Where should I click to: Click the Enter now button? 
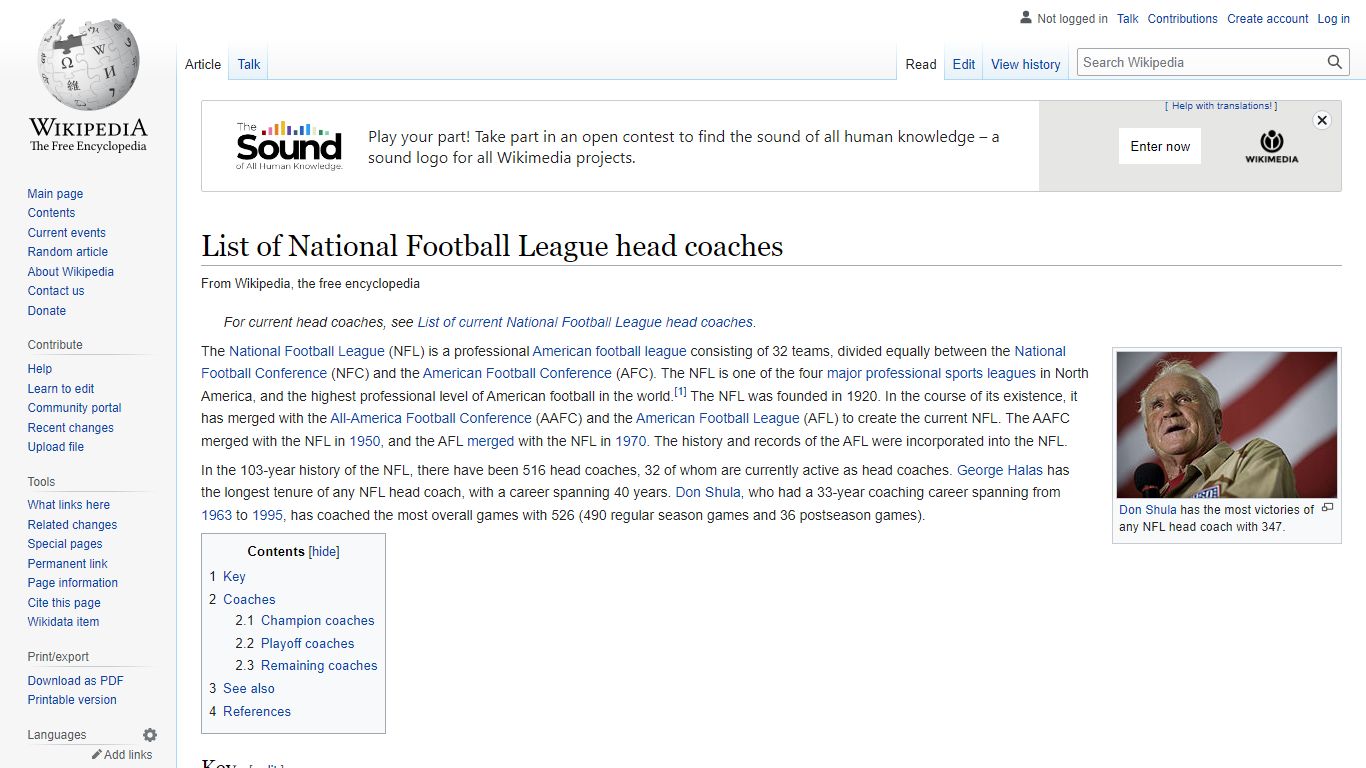coord(1160,146)
